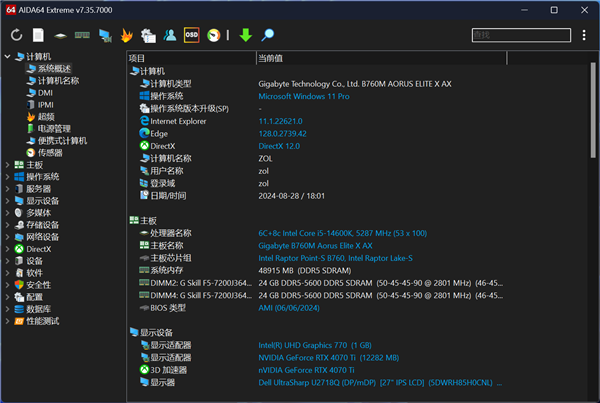This screenshot has width=600, height=403.
Task: Select the 用户名称 row
Action: [x=204, y=171]
